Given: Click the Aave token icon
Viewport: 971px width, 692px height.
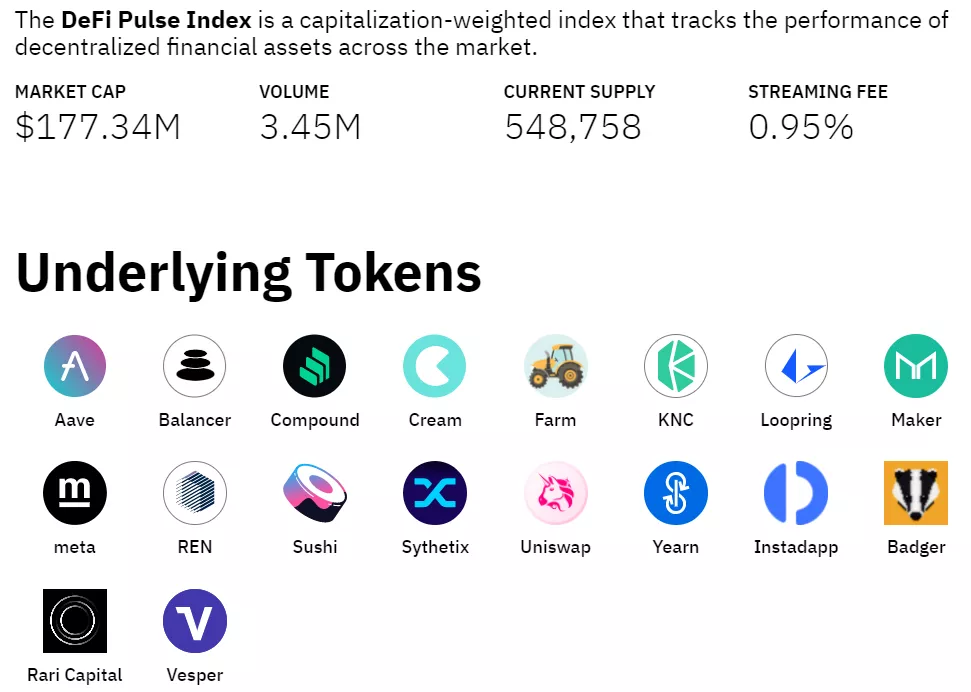Looking at the screenshot, I should (75, 366).
